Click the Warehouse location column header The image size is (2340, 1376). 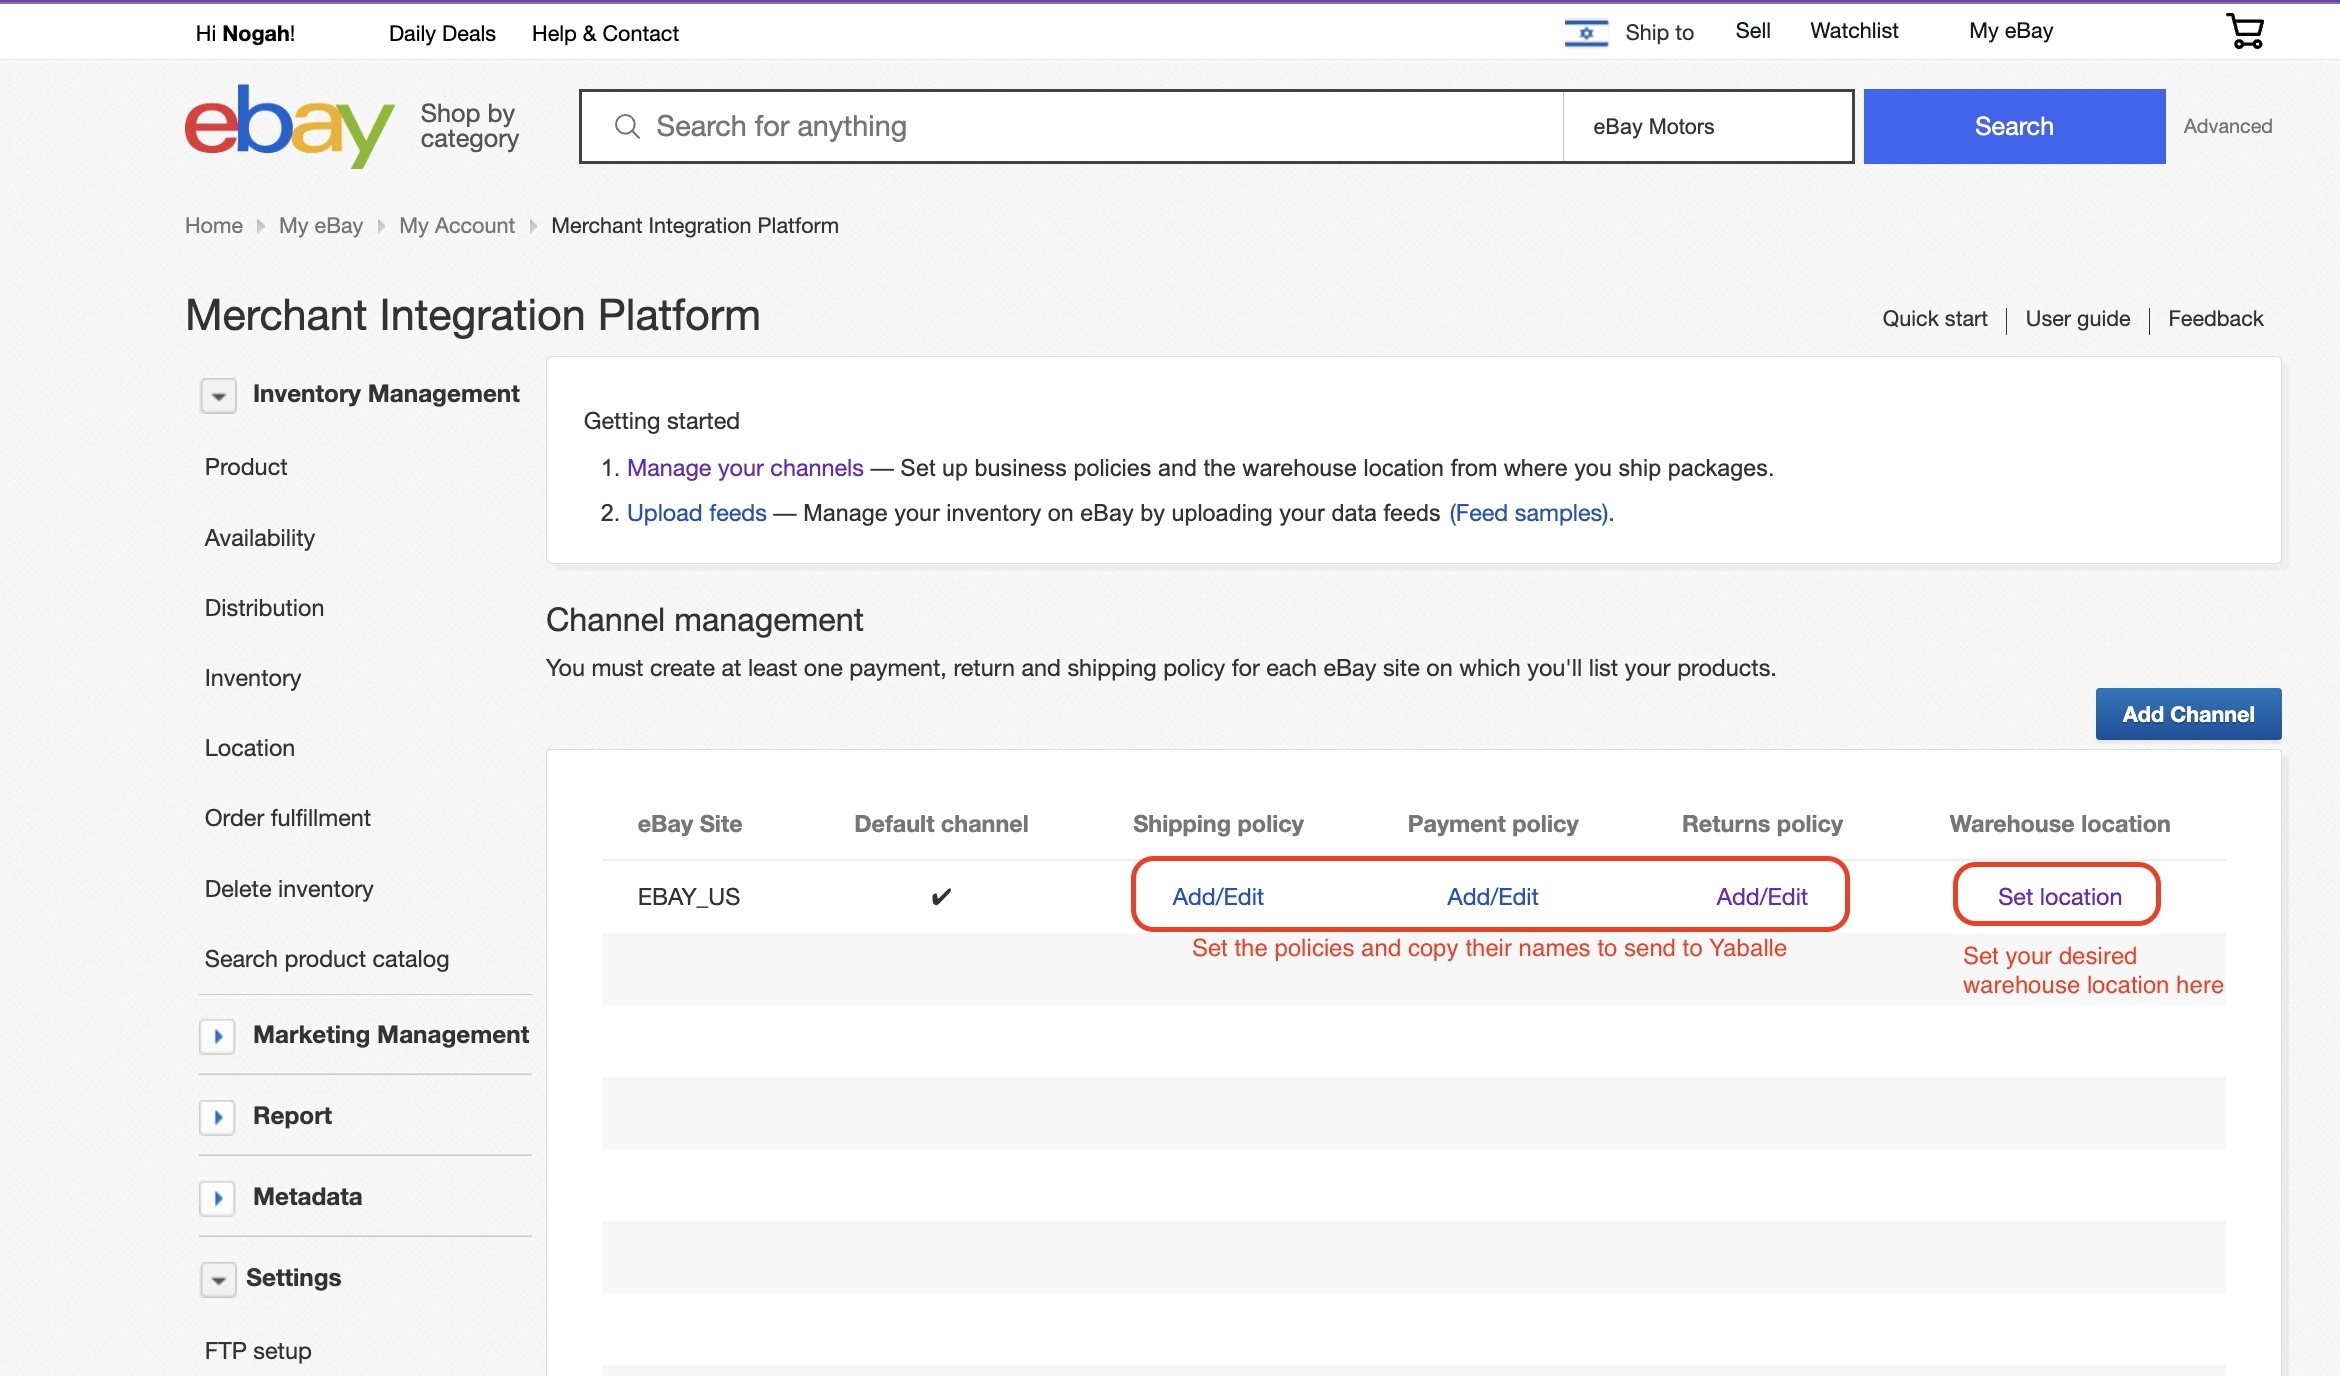click(x=2059, y=824)
